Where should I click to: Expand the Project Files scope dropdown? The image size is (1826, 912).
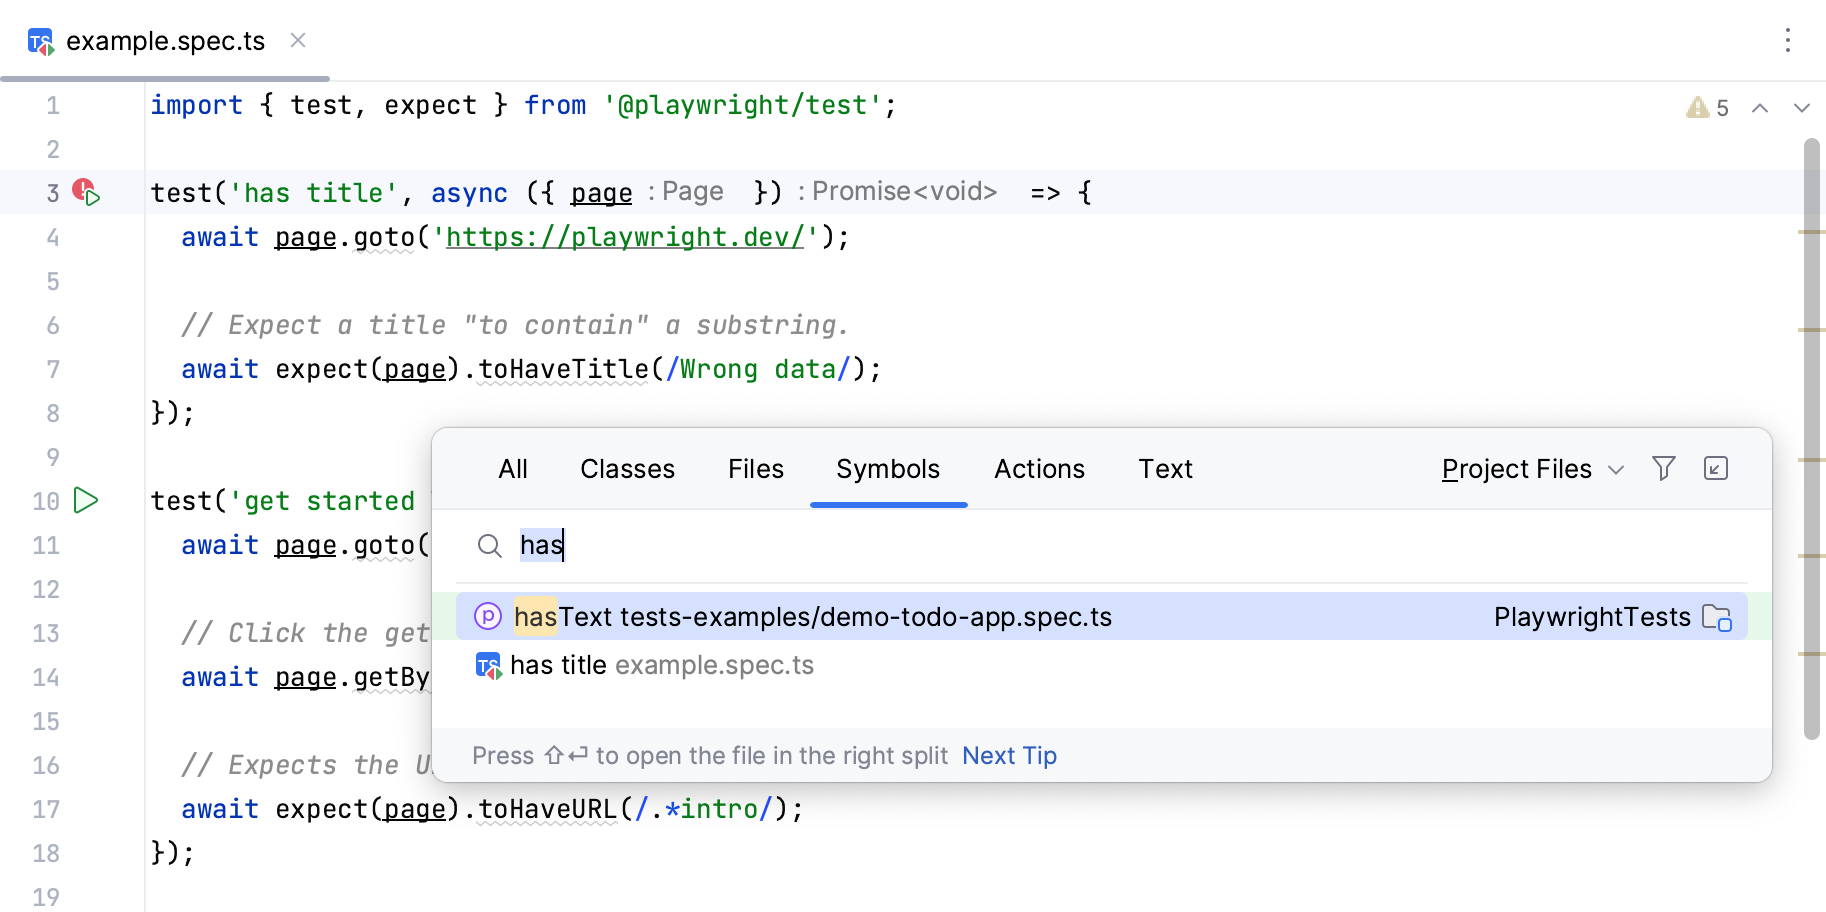tap(1532, 469)
